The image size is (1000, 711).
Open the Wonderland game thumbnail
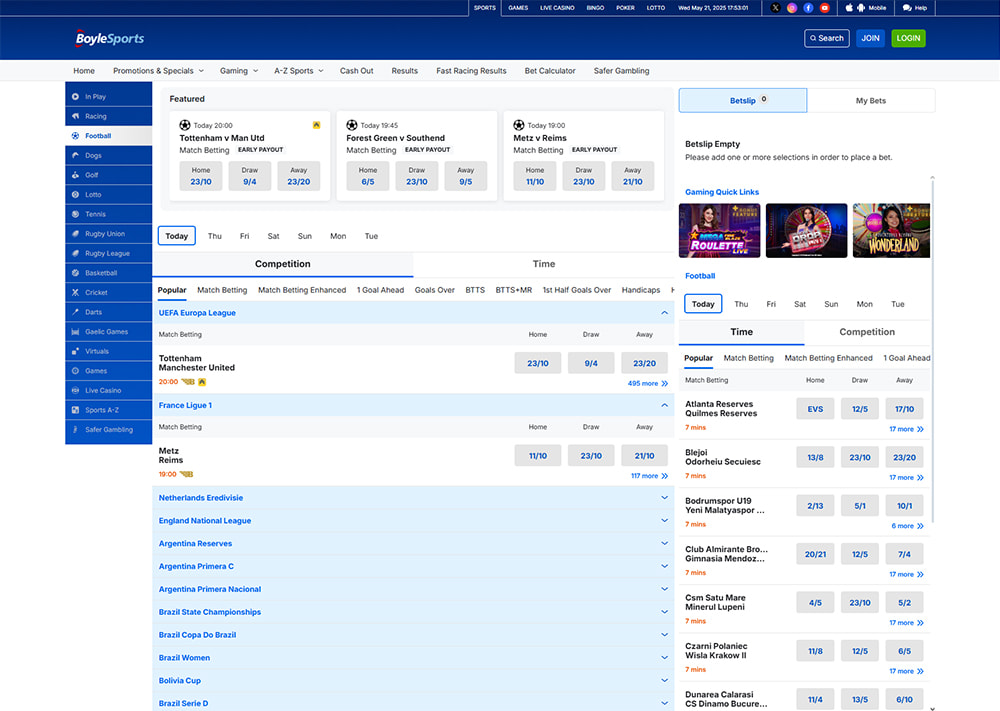tap(892, 231)
